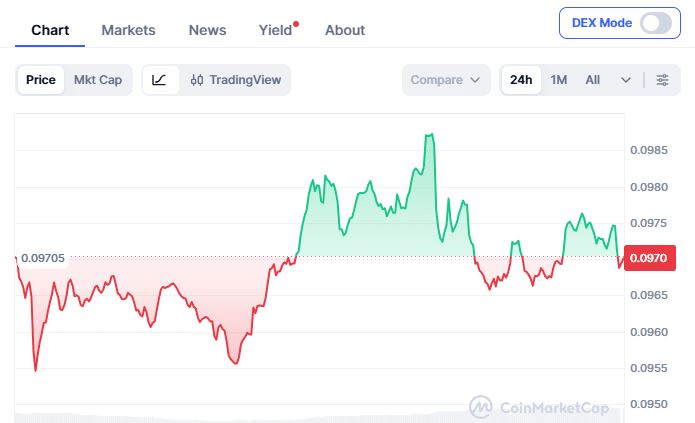Go to the About tab
Viewport: 695px width, 423px height.
[x=345, y=30]
